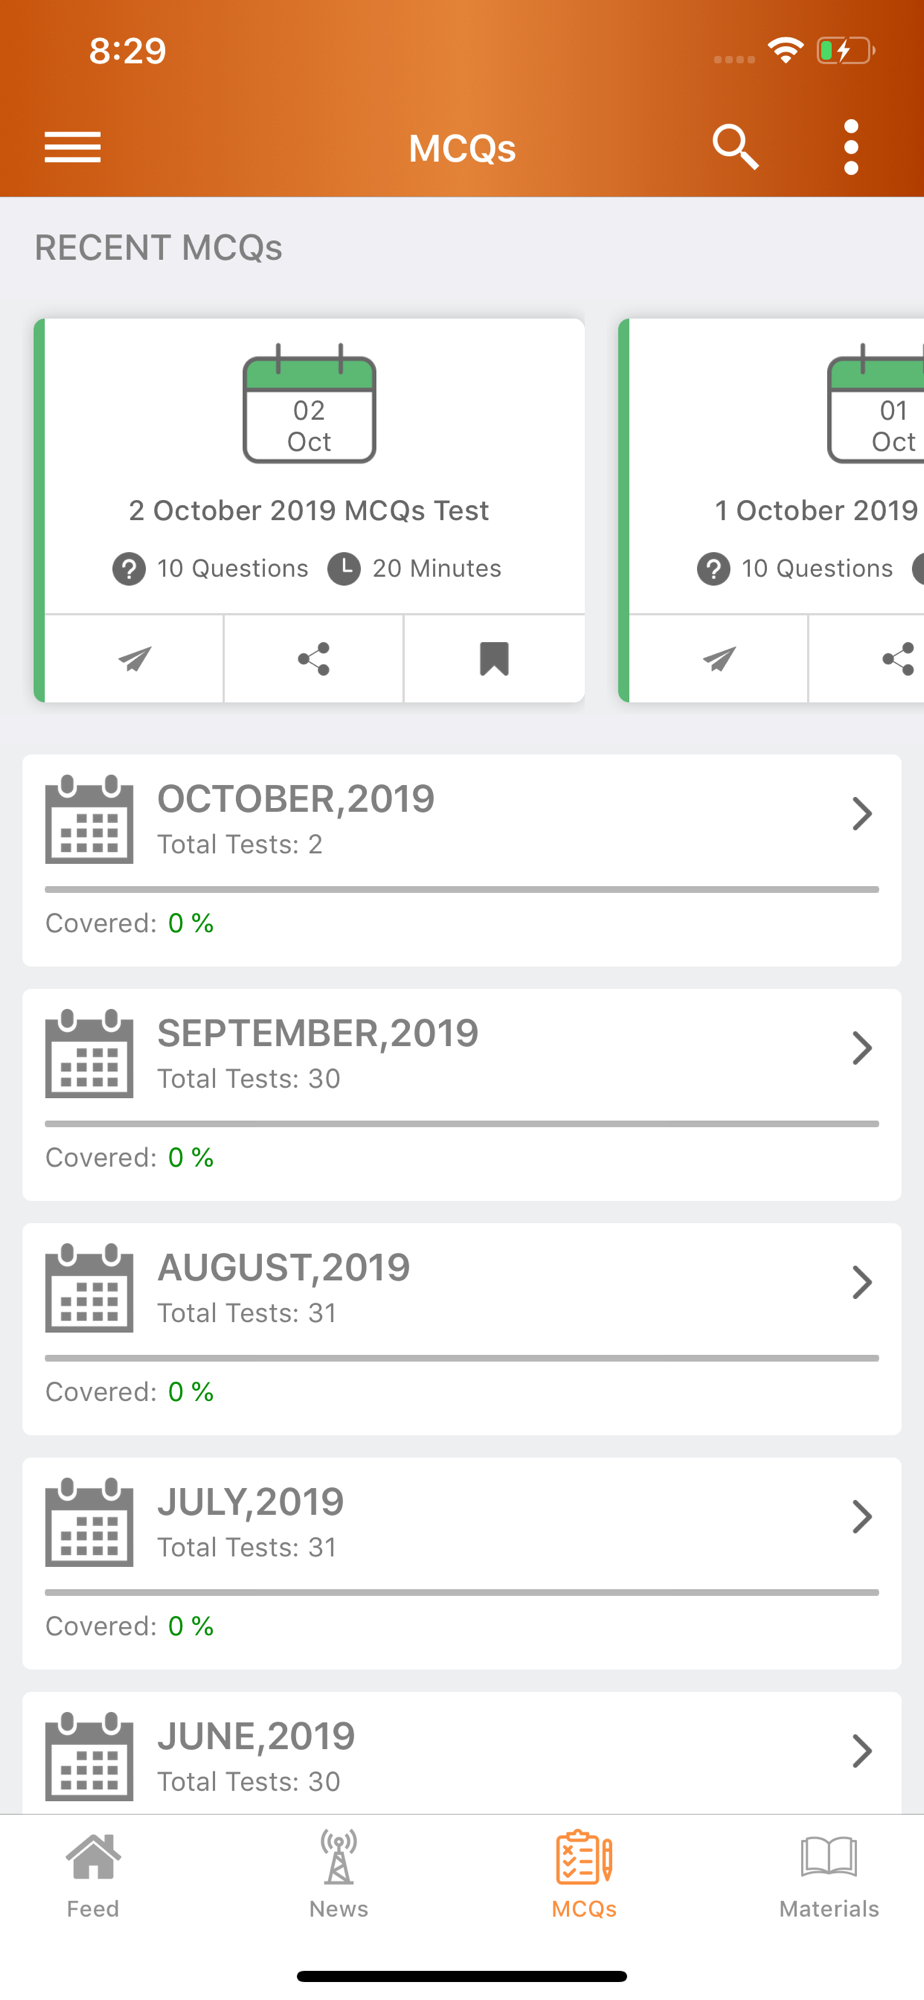Bookmark the 2 October 2019 MCQs Test
Screen dimensions: 924x2000
[494, 659]
